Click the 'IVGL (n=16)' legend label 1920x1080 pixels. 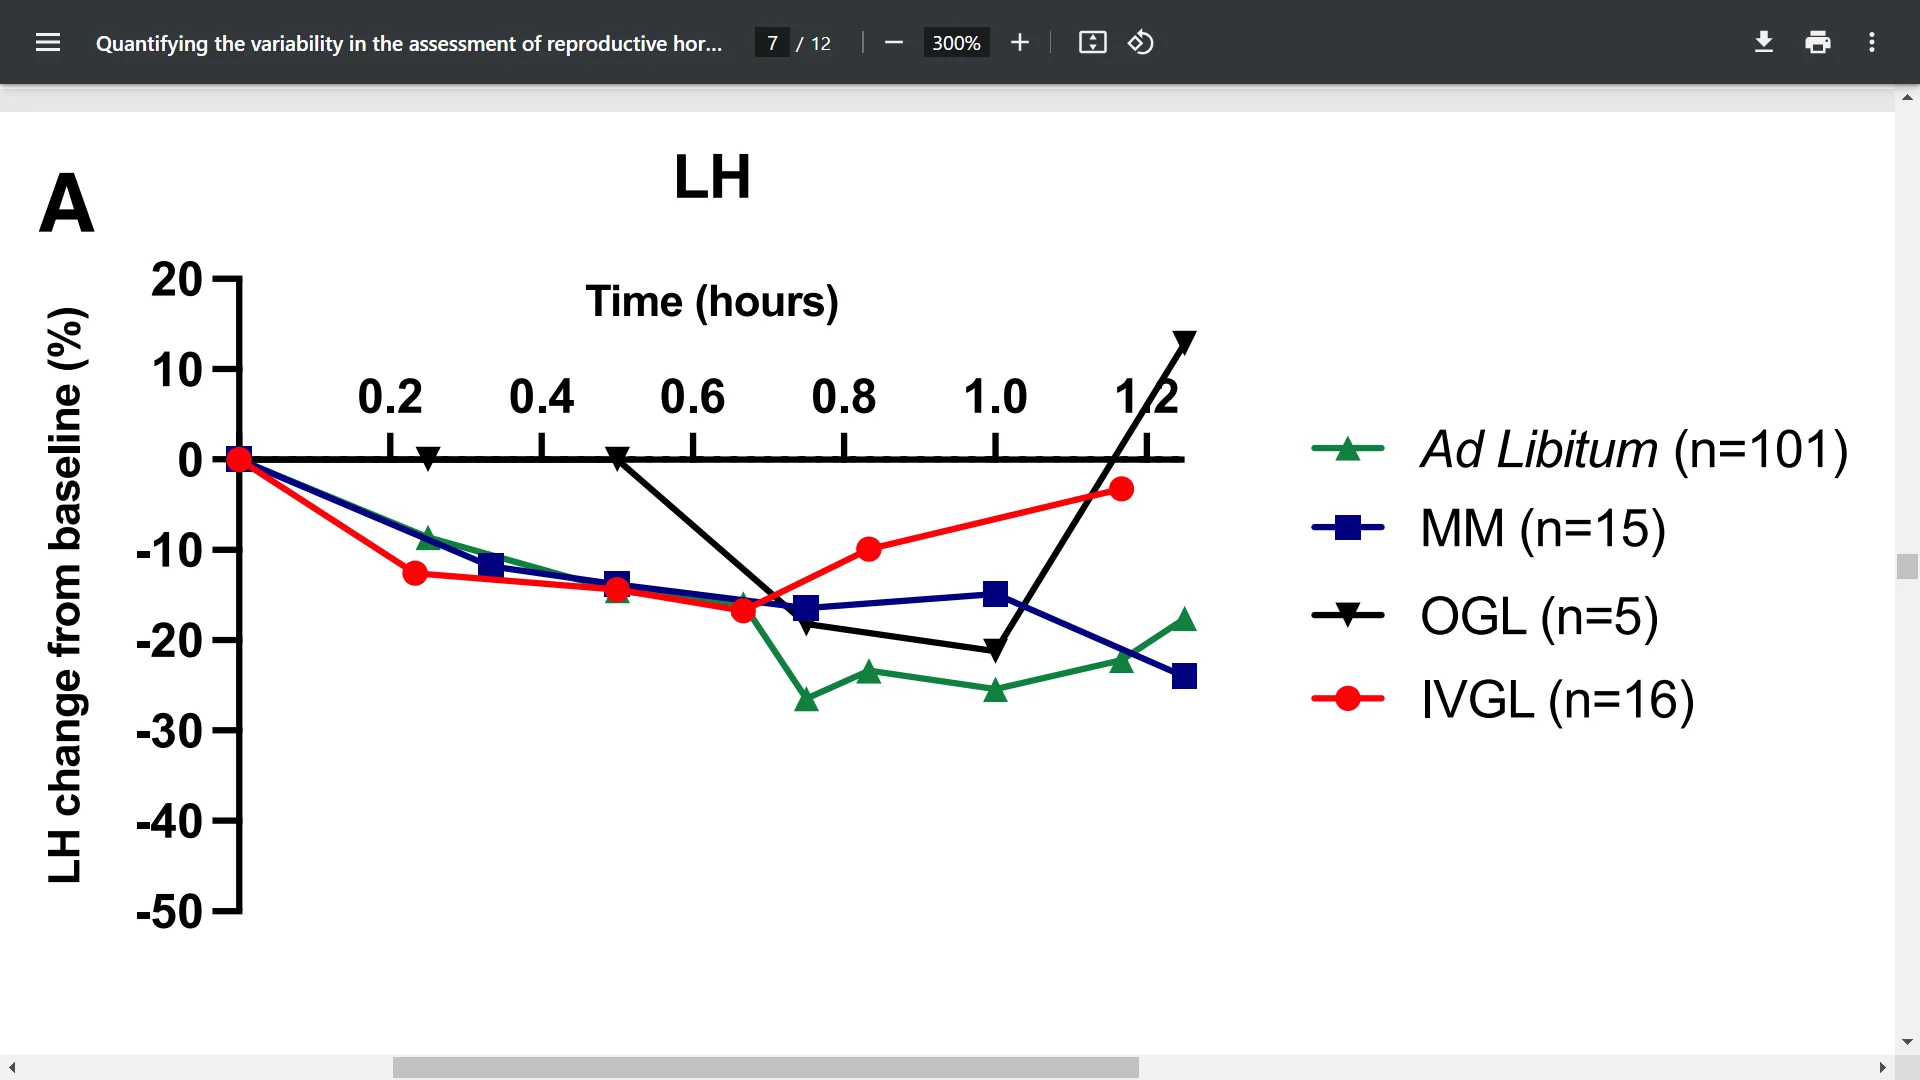coord(1558,699)
